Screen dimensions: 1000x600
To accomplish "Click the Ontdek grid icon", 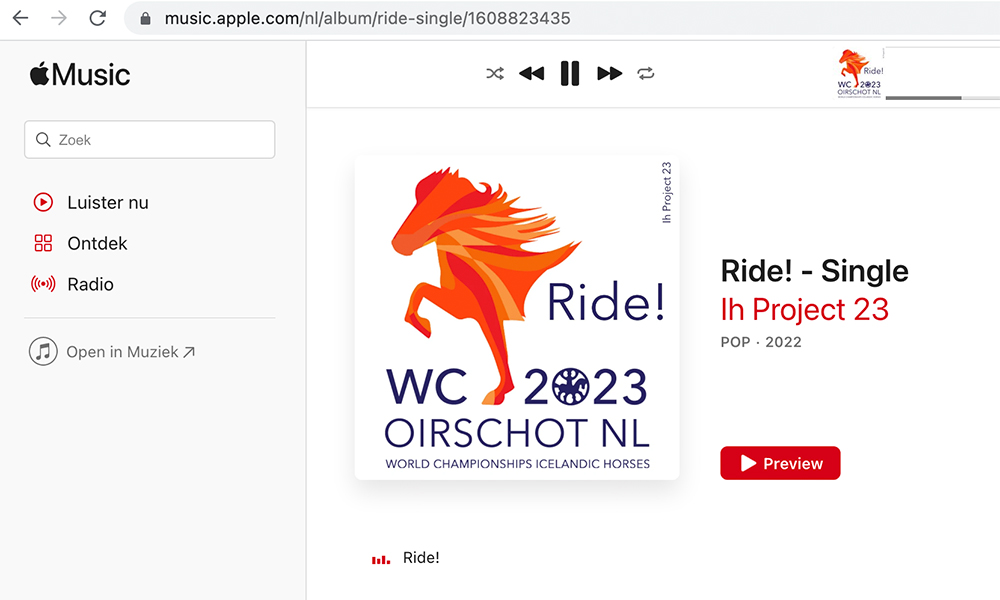I will [x=43, y=243].
